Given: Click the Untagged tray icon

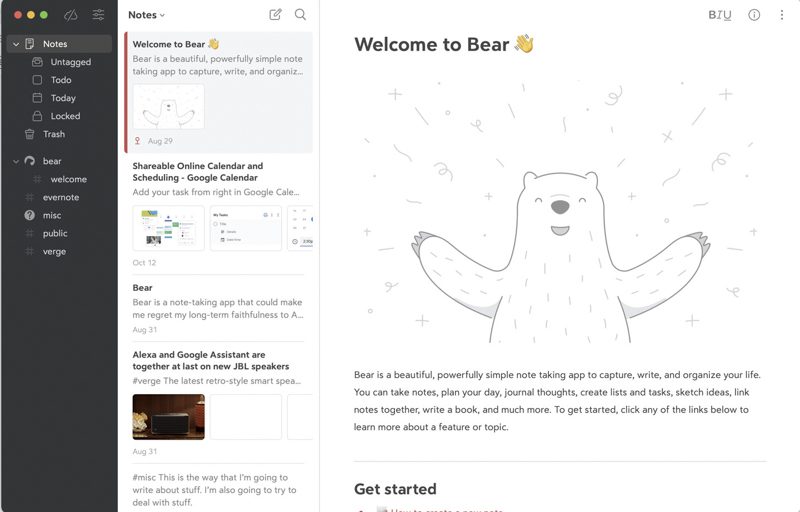Looking at the screenshot, I should coord(37,62).
